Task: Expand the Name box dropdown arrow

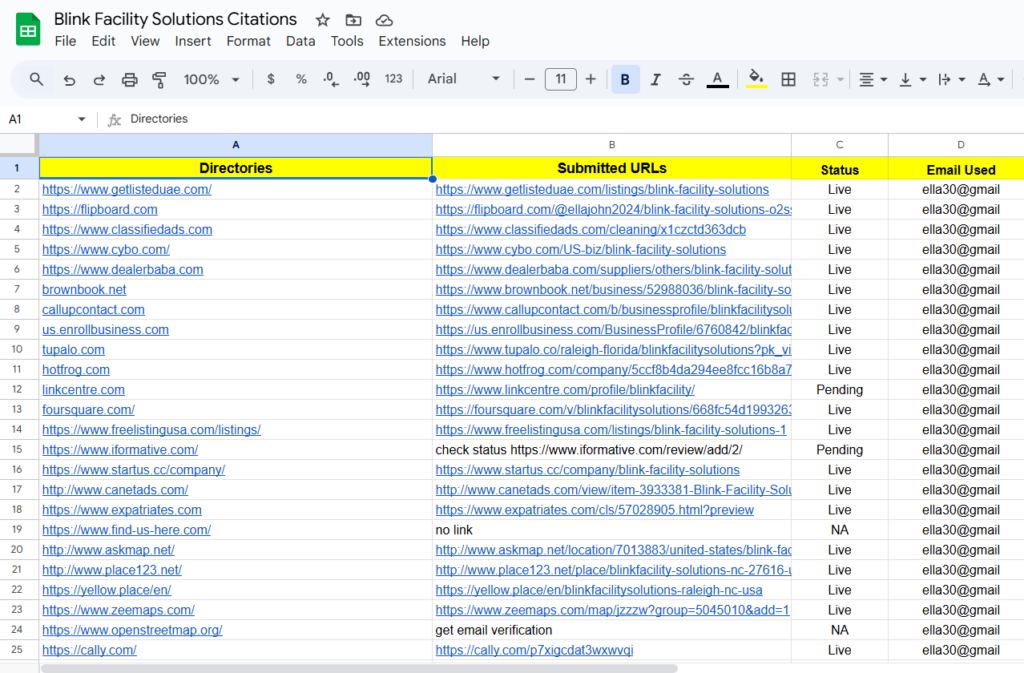Action: pos(81,119)
